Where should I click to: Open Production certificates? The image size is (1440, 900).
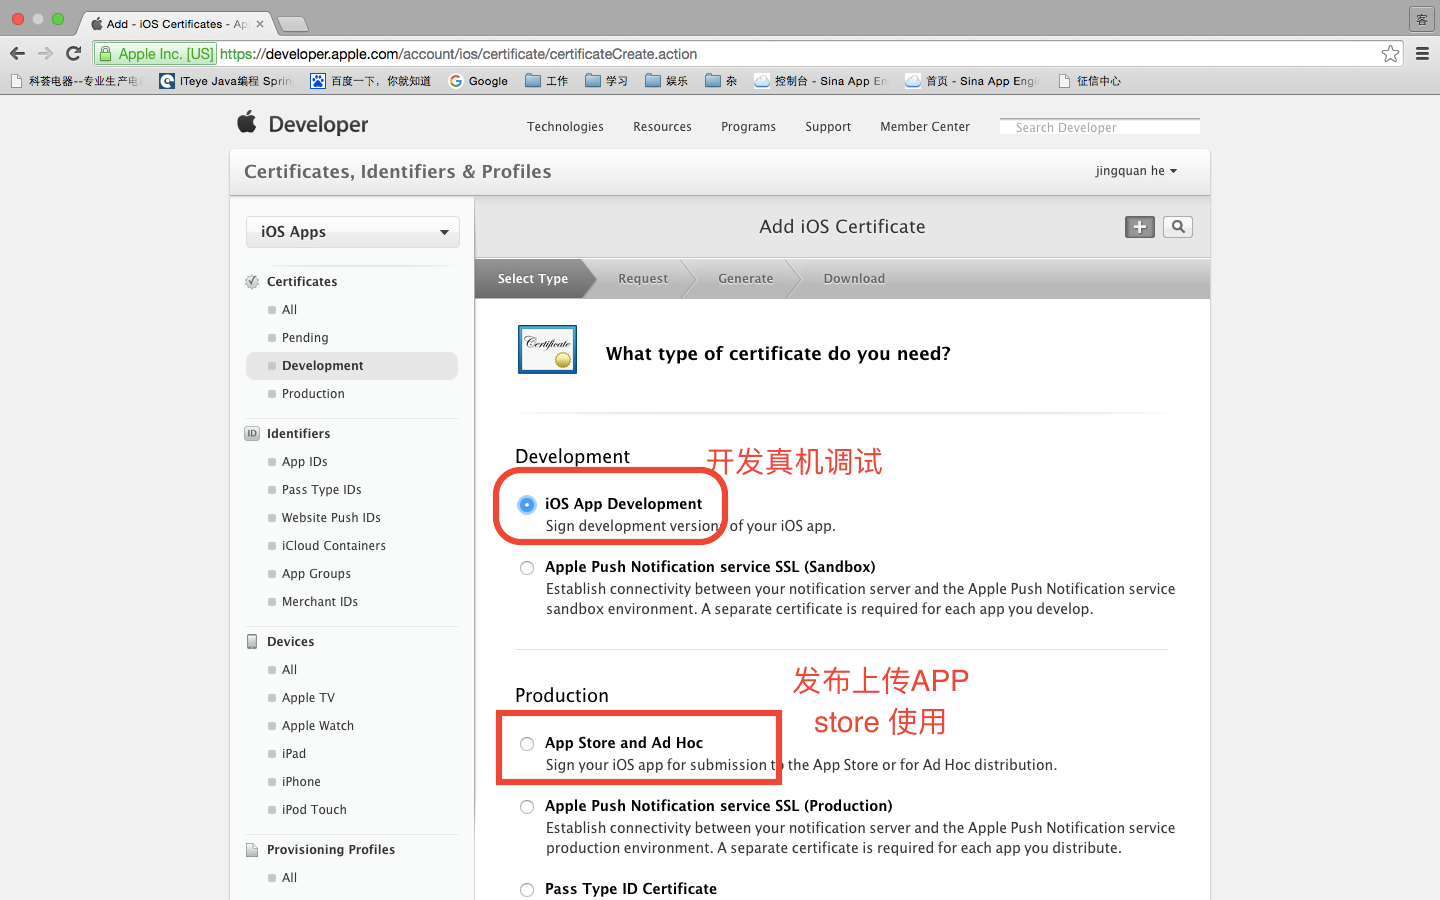[313, 394]
